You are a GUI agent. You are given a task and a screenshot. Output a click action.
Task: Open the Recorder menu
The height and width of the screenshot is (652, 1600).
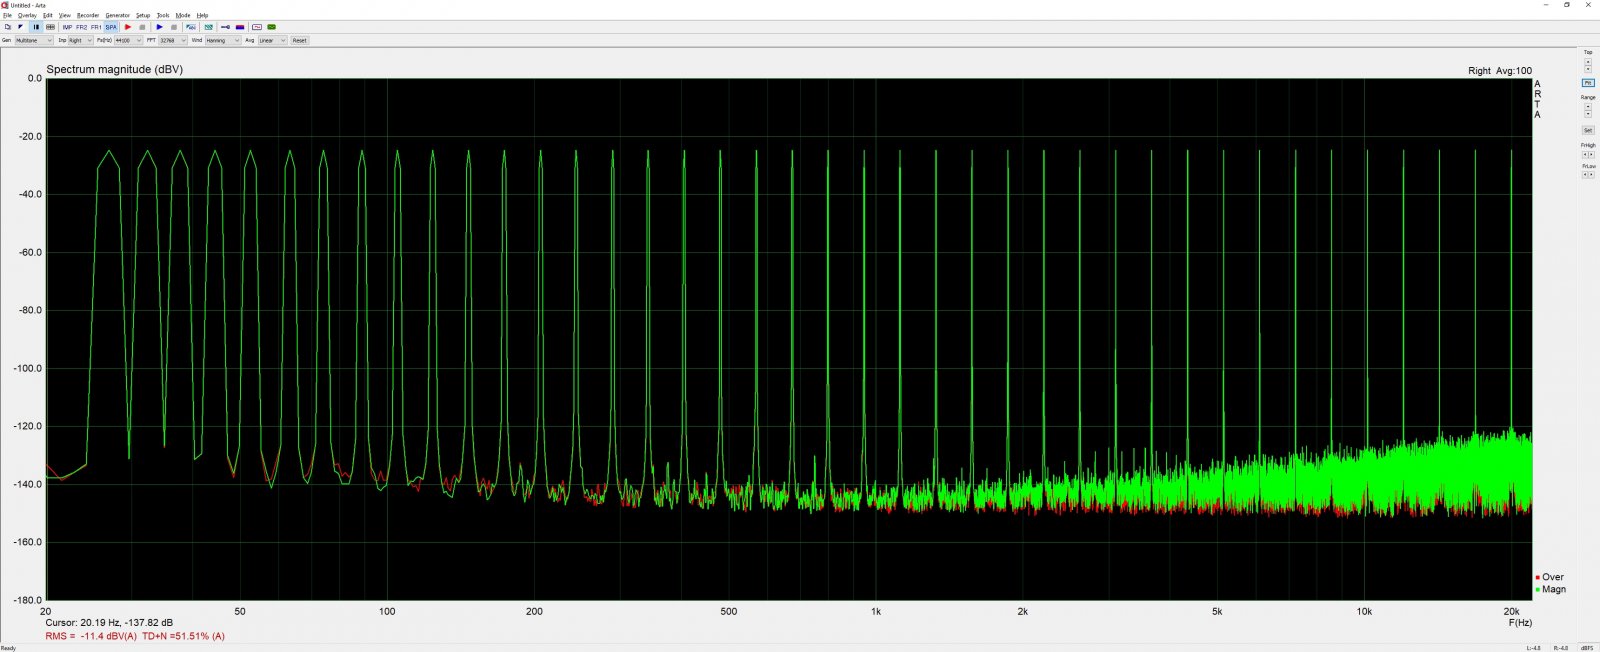coord(88,15)
